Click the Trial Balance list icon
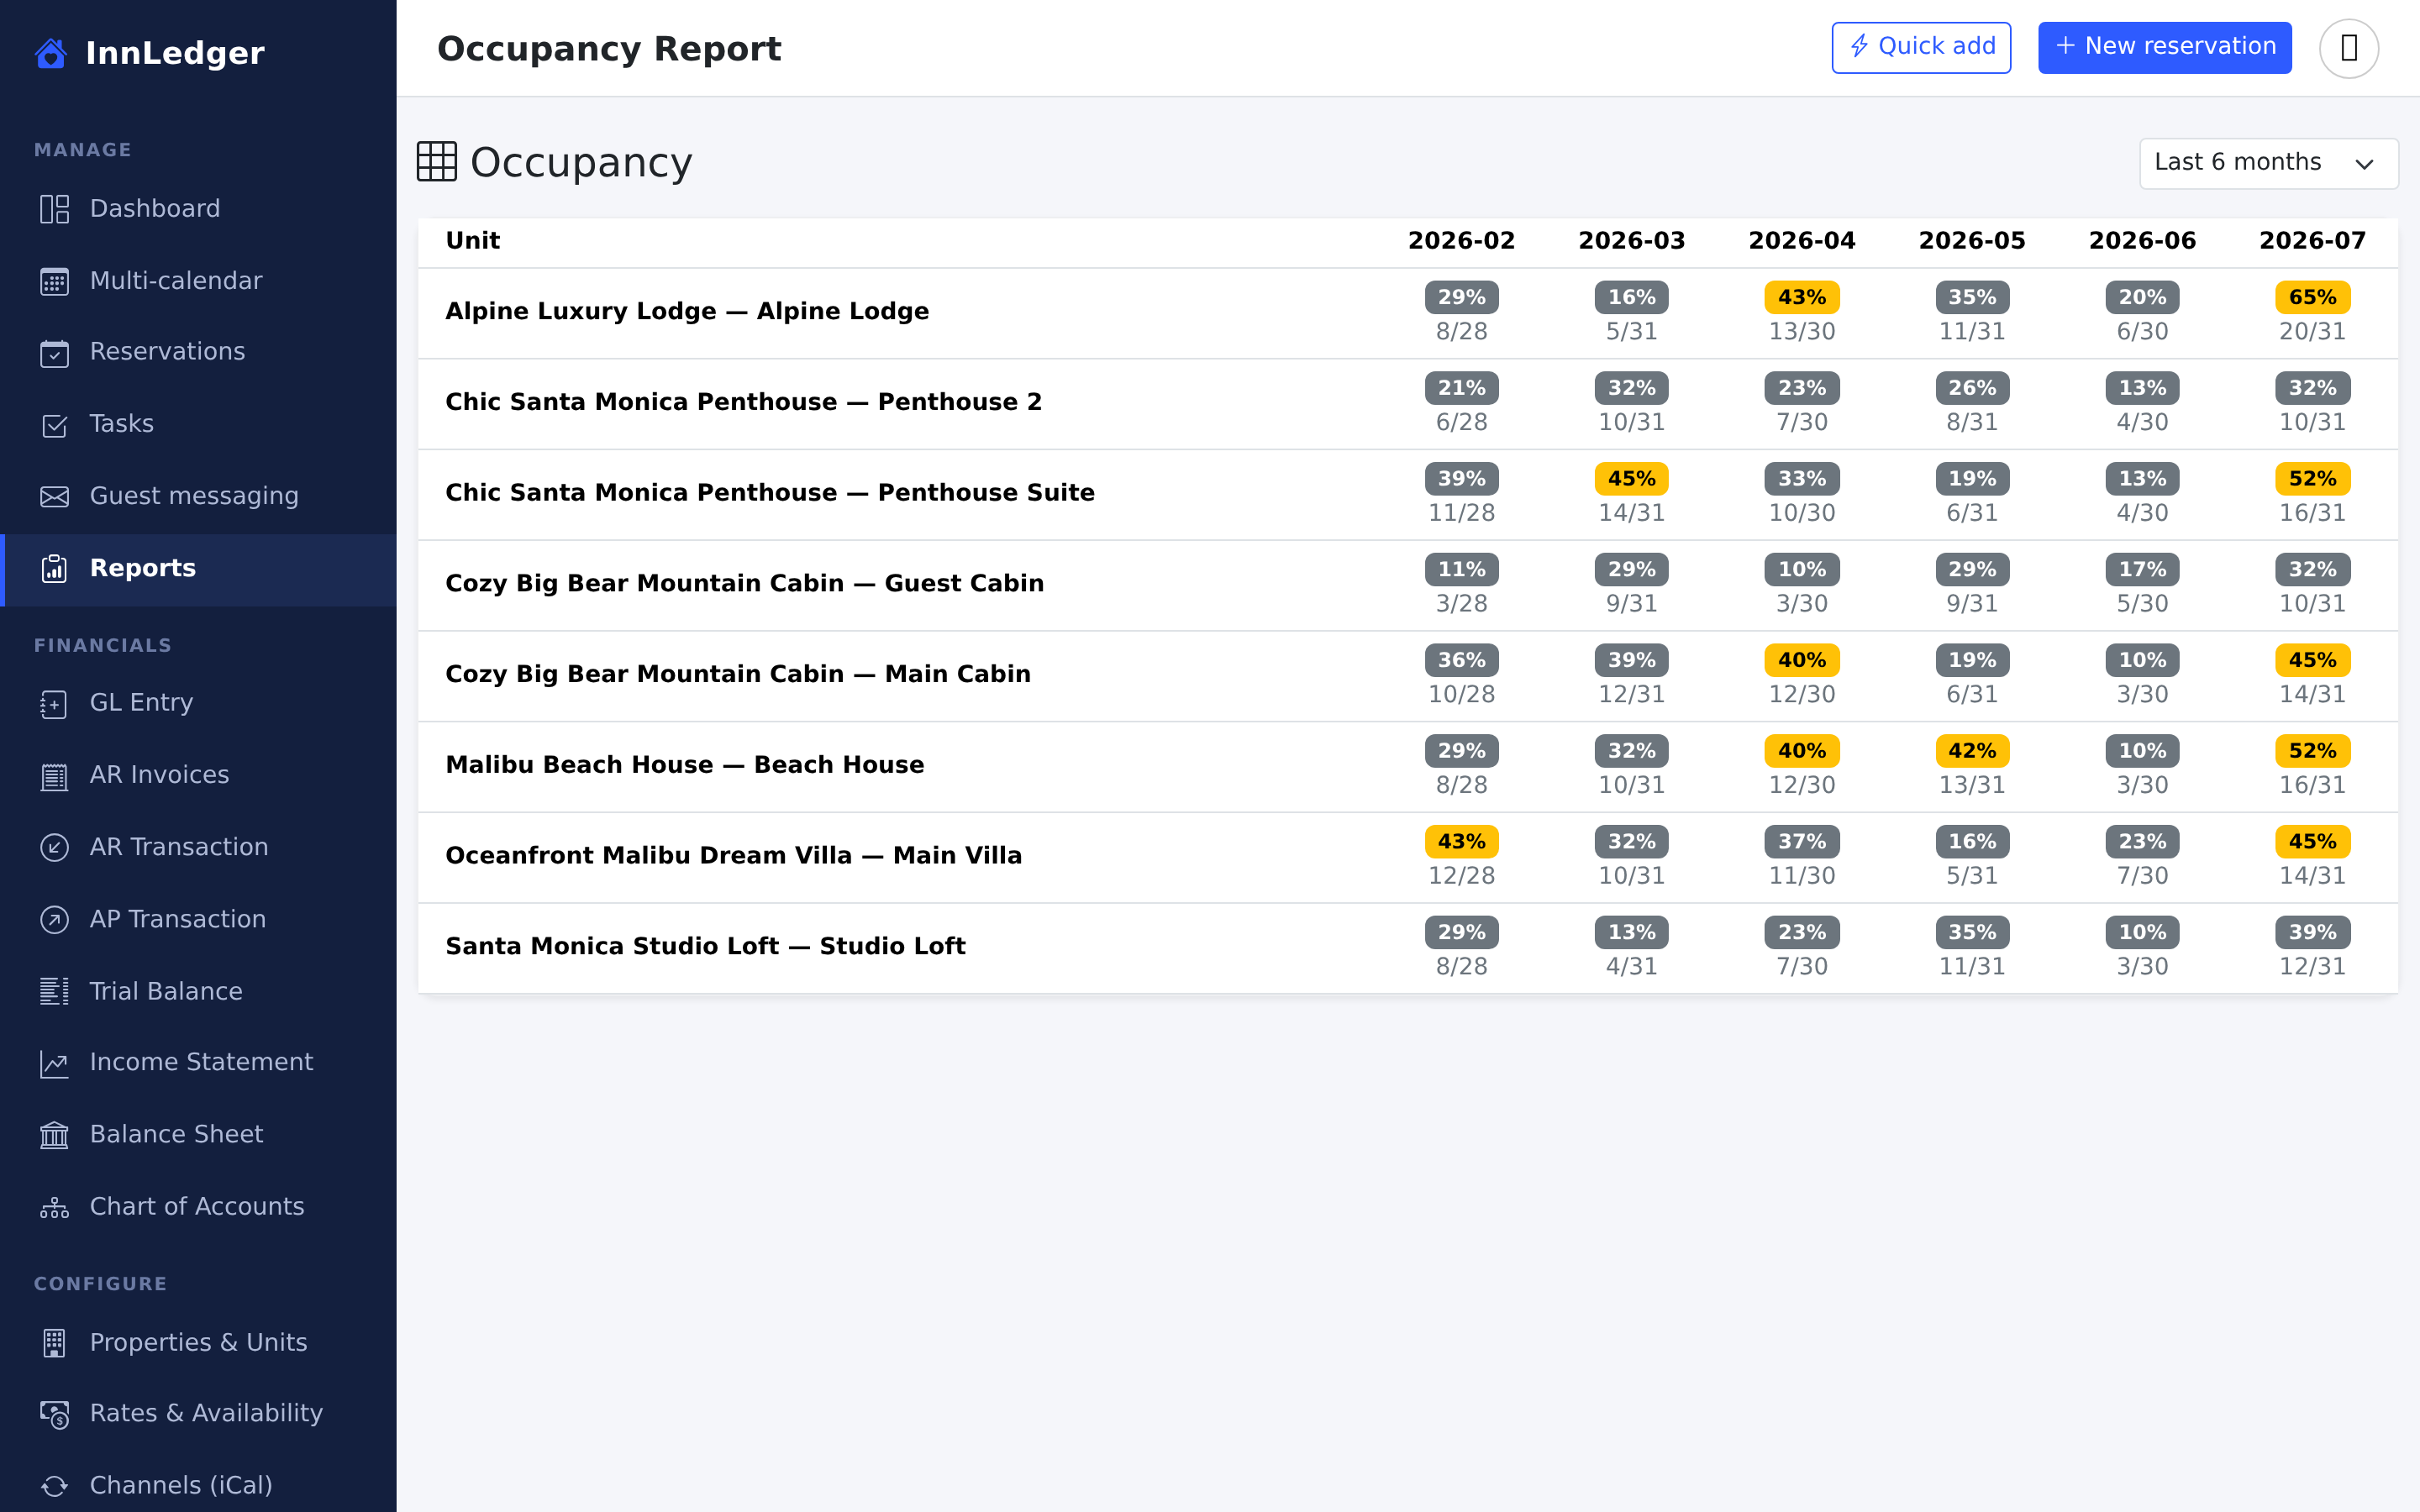2420x1512 pixels. pos(54,991)
